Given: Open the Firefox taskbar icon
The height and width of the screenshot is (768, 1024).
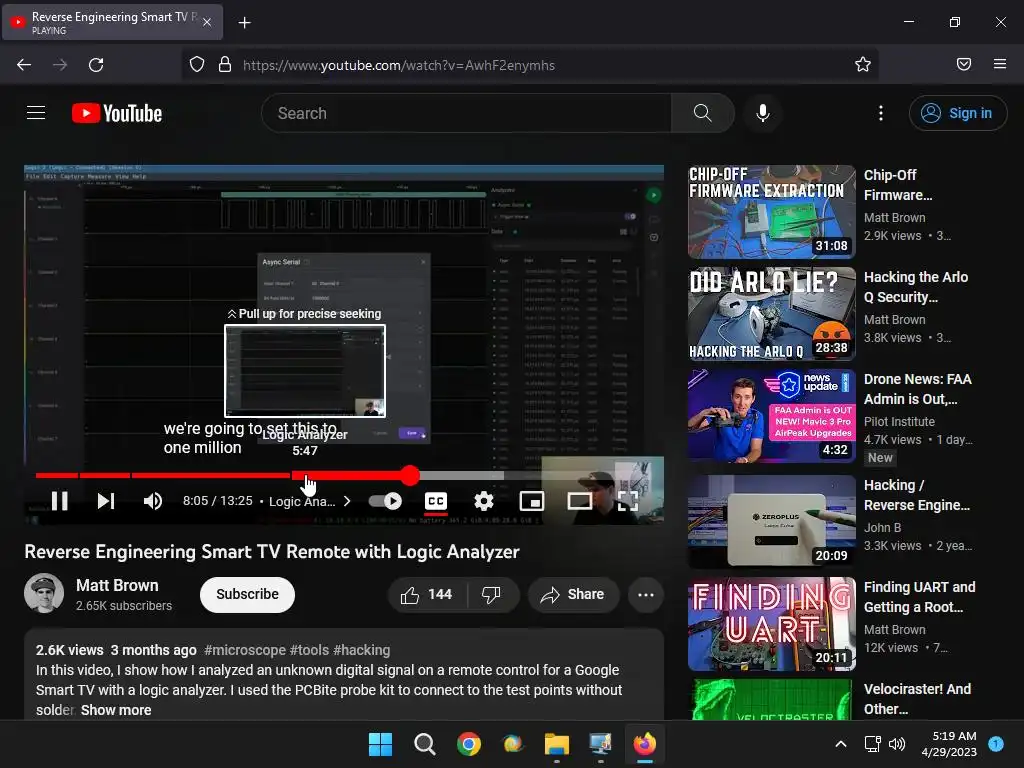Looking at the screenshot, I should [645, 744].
